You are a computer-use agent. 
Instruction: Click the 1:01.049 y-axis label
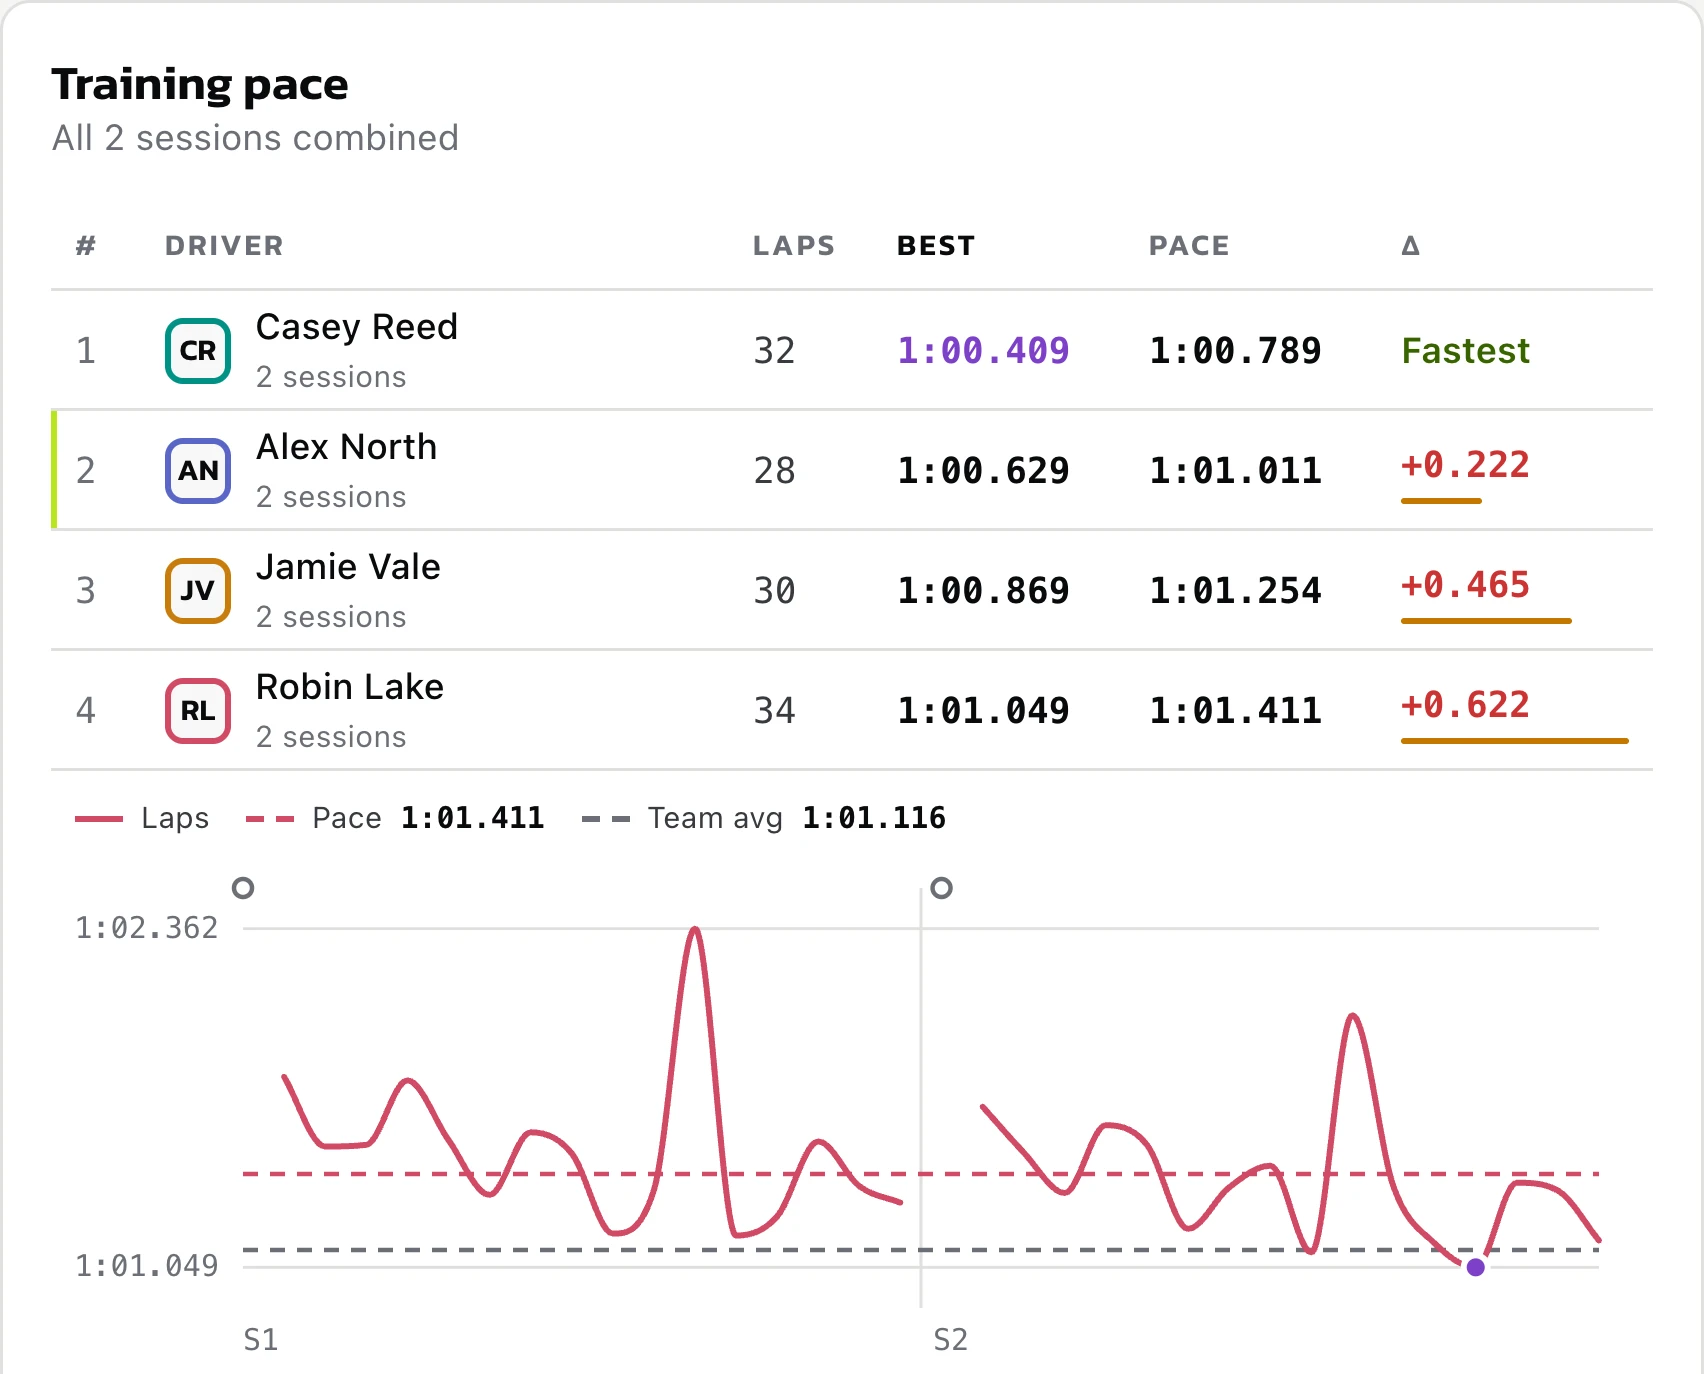(x=147, y=1266)
